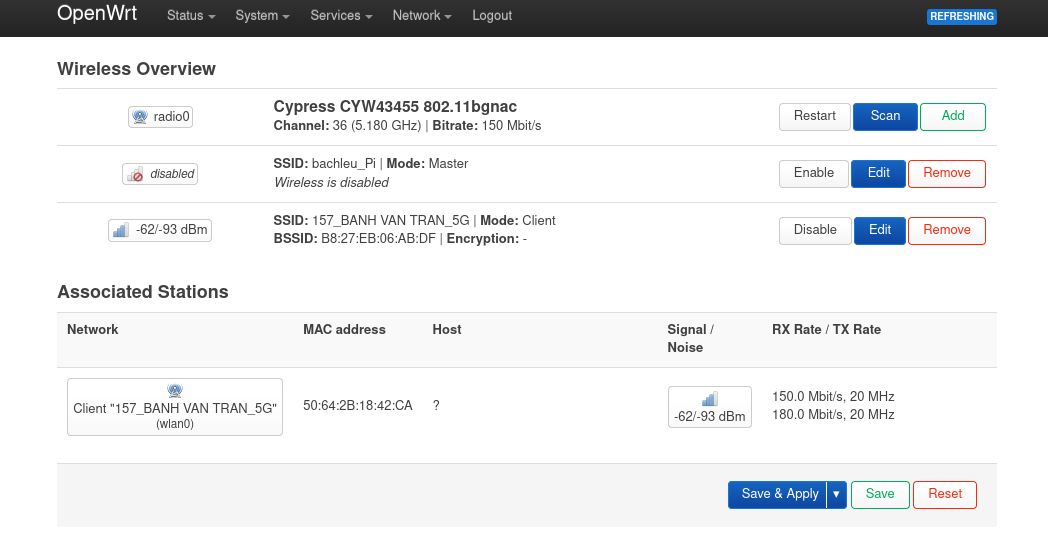The height and width of the screenshot is (556, 1048).
Task: Disable the 157_BANH VAN TRAN_5G network
Action: [815, 231]
